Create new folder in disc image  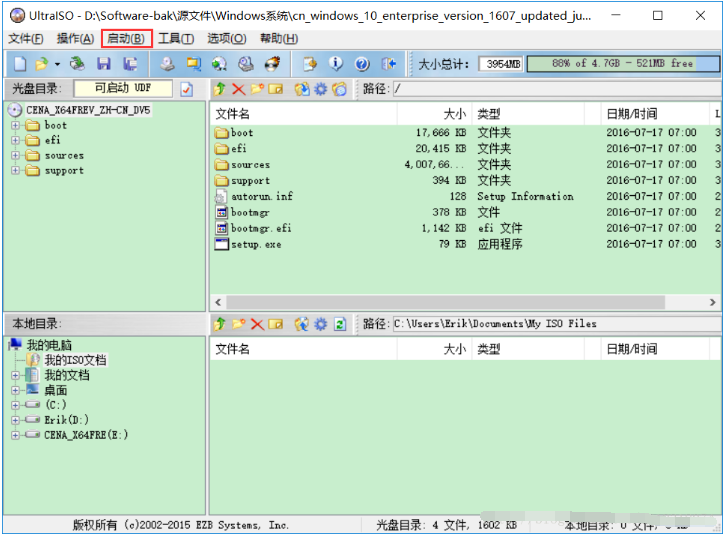click(257, 89)
